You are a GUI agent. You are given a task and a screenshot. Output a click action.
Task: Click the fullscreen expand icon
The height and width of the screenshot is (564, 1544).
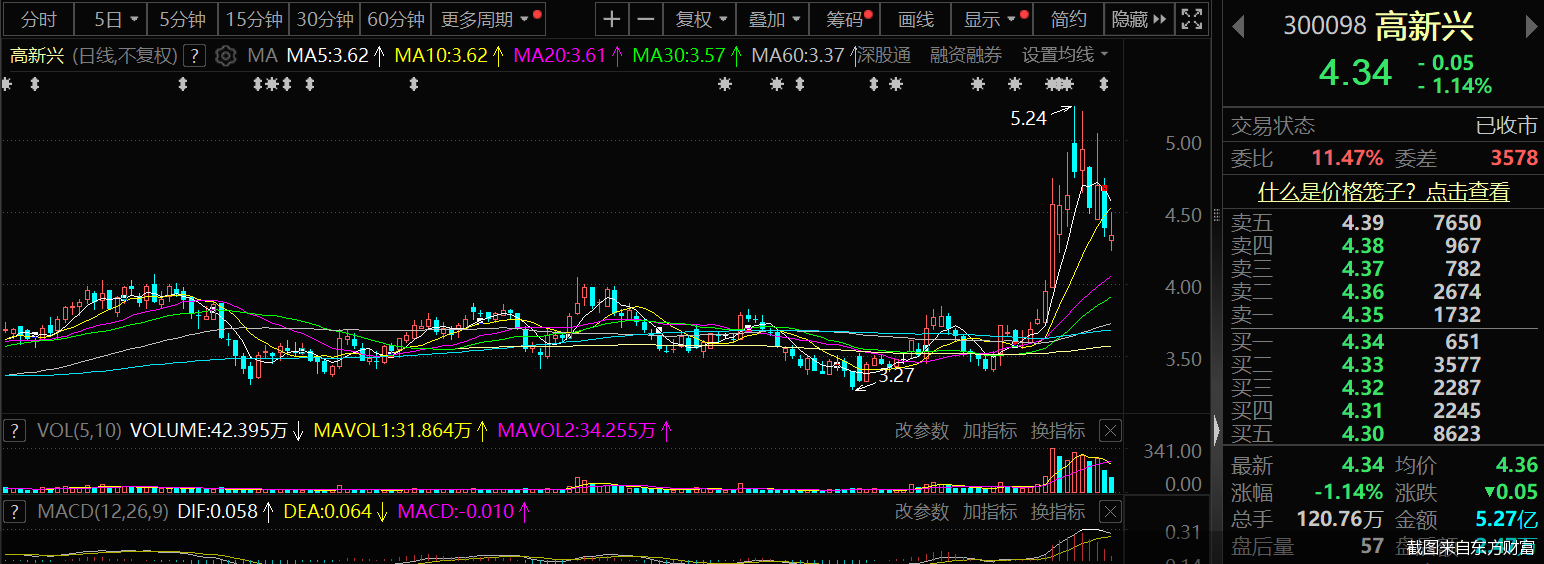tap(1191, 19)
